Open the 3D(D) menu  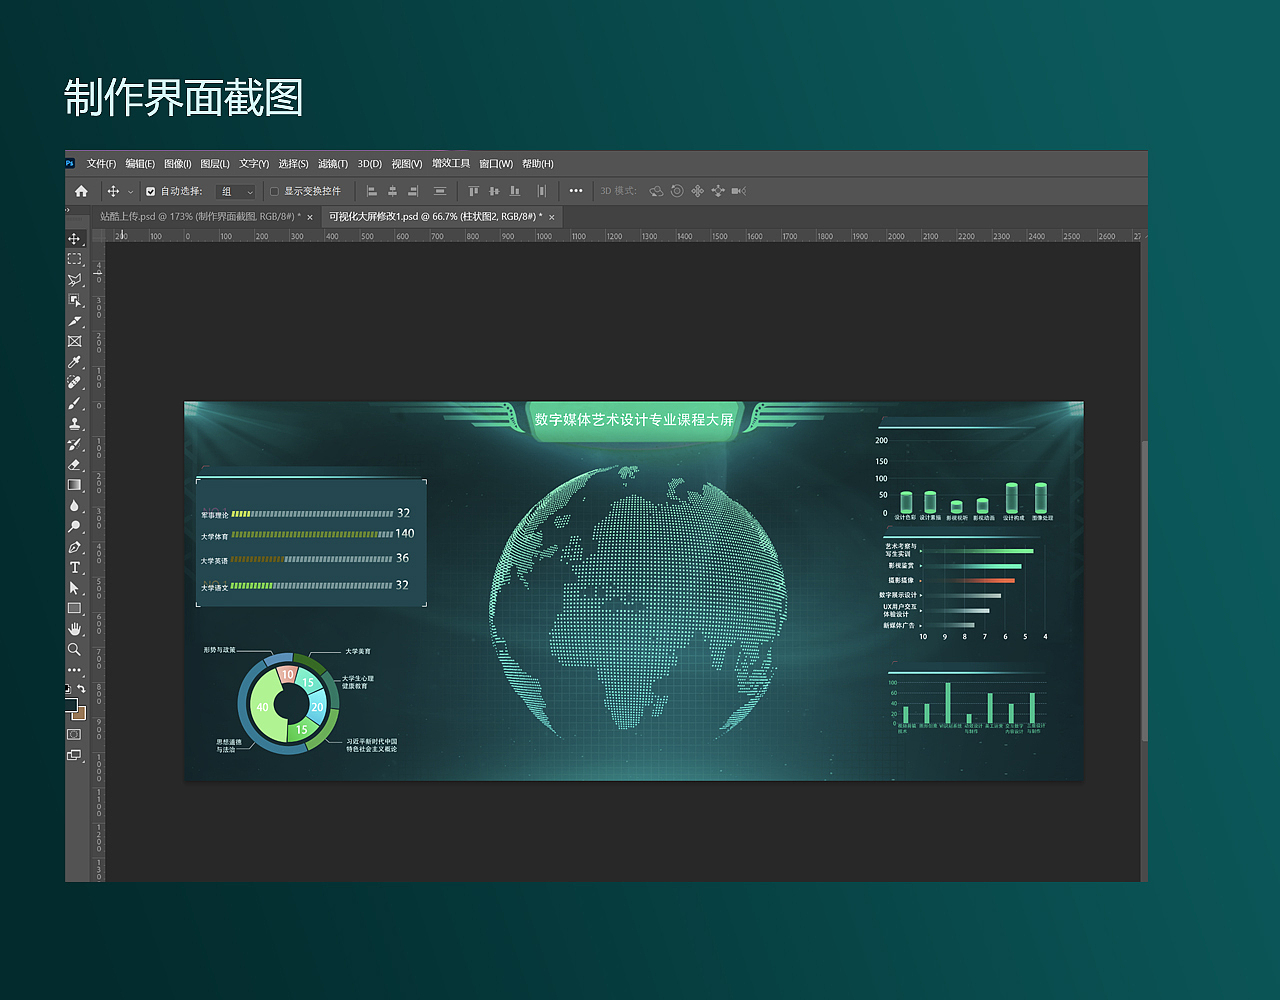pos(370,164)
